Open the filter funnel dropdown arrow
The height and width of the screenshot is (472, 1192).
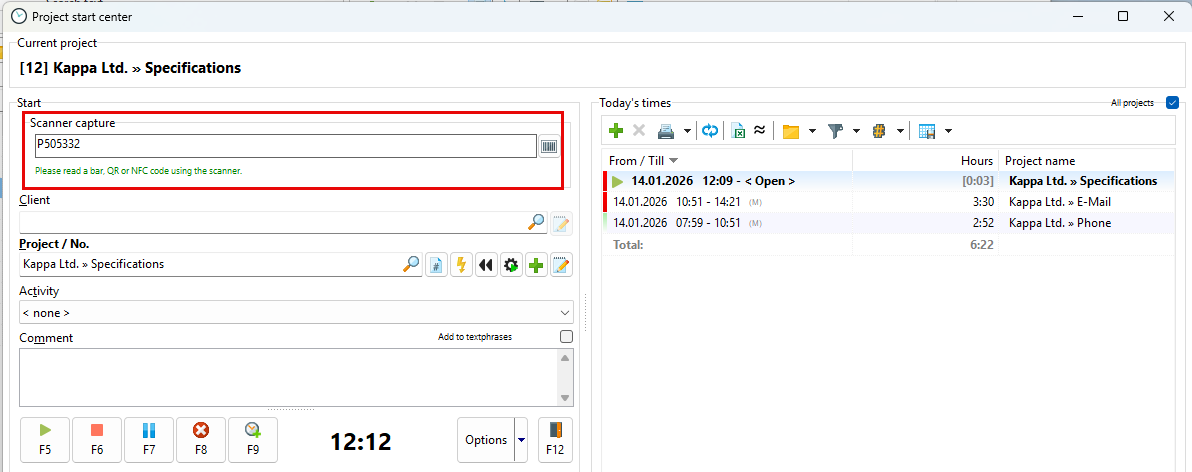tap(856, 131)
